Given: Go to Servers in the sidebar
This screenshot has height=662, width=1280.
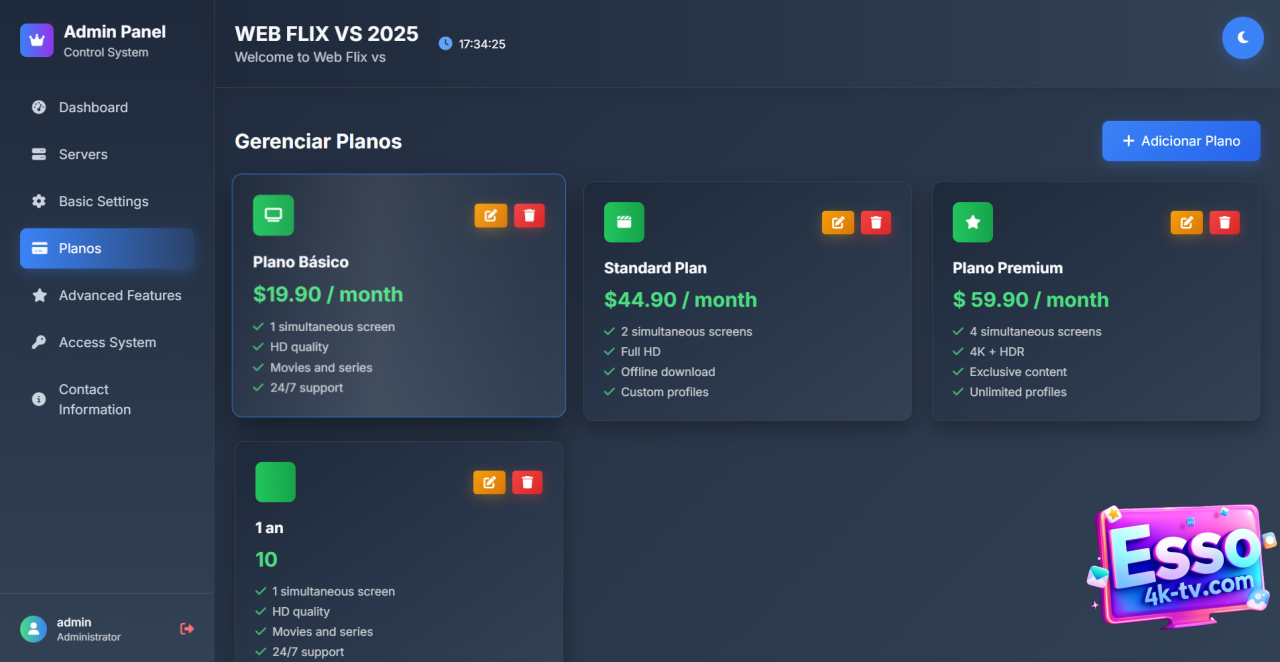Looking at the screenshot, I should [x=83, y=154].
